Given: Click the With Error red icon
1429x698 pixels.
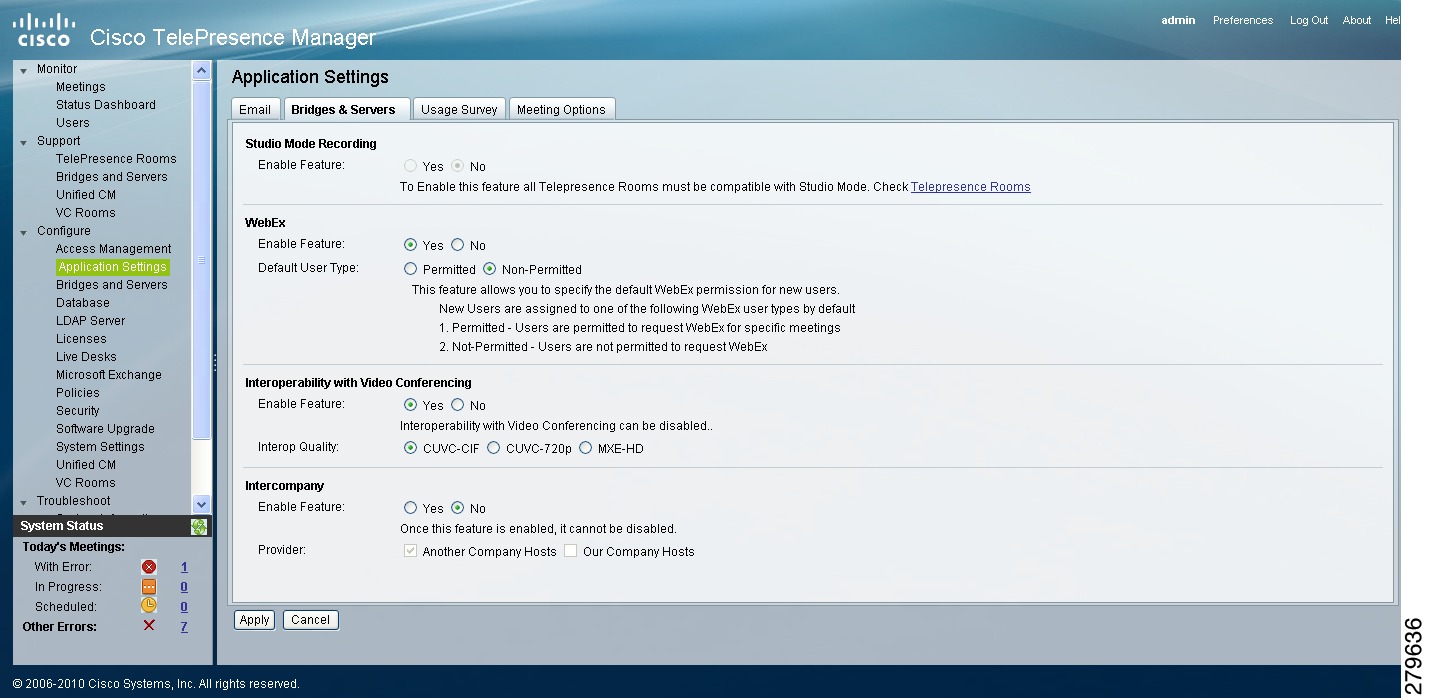Looking at the screenshot, I should click(x=149, y=567).
